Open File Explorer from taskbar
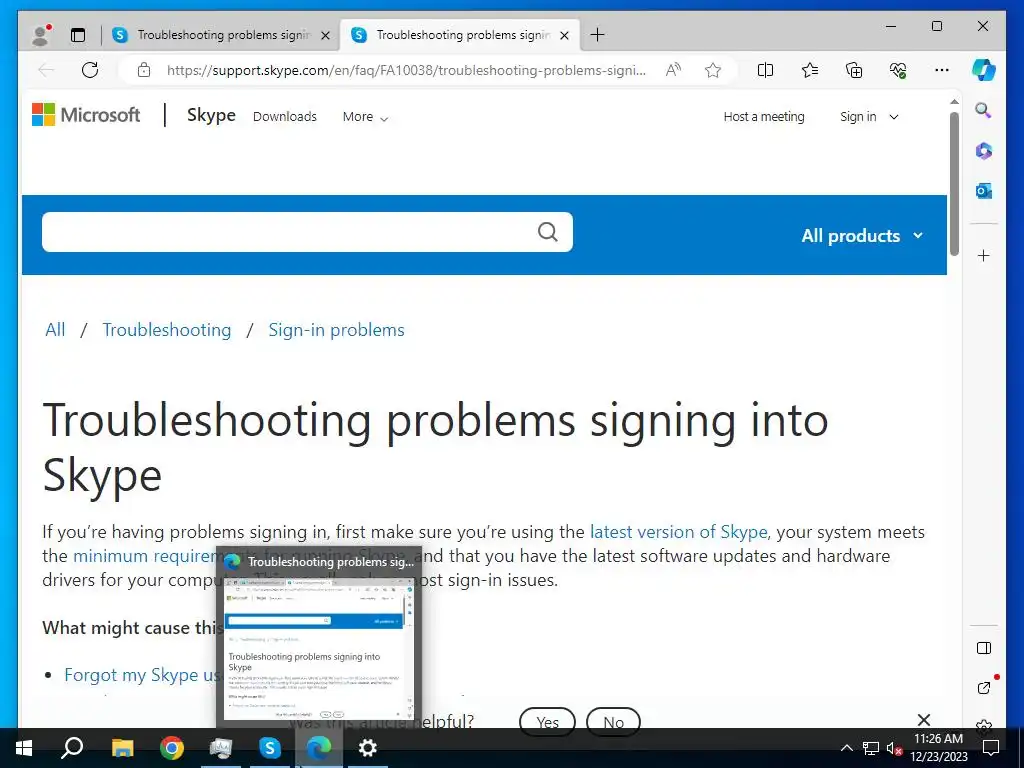Image resolution: width=1024 pixels, height=768 pixels. coord(122,748)
